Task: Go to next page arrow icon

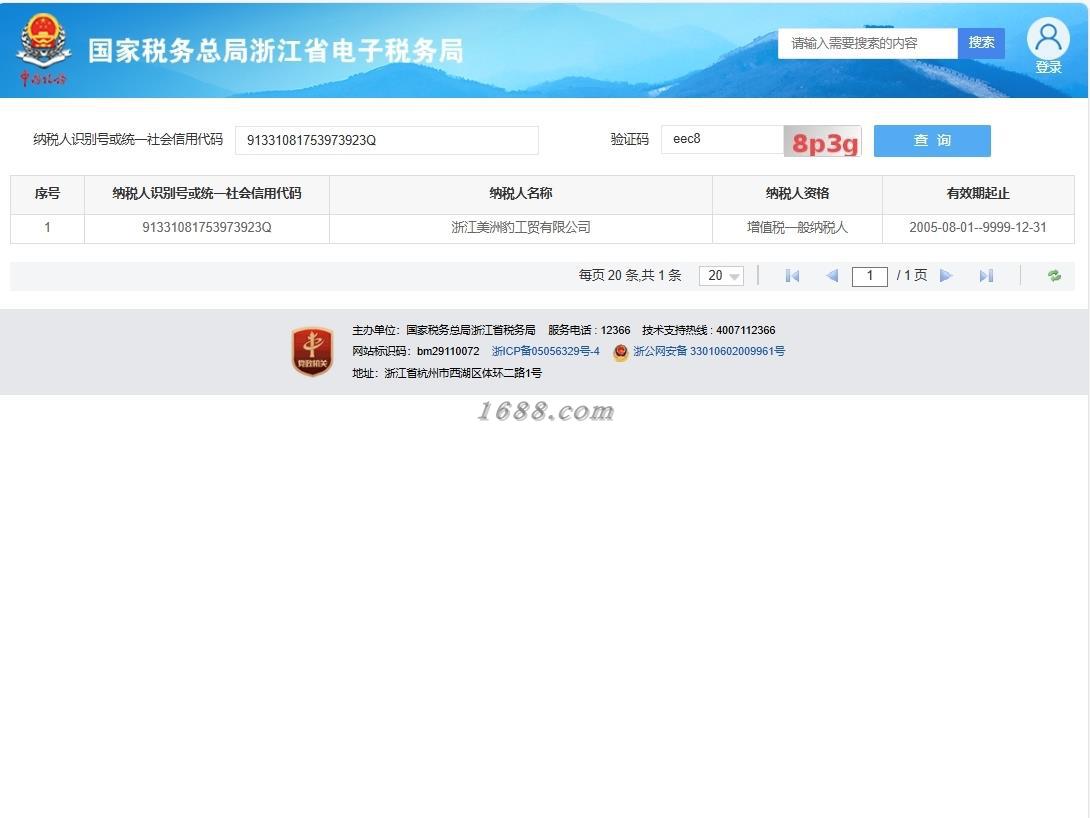Action: (x=945, y=276)
